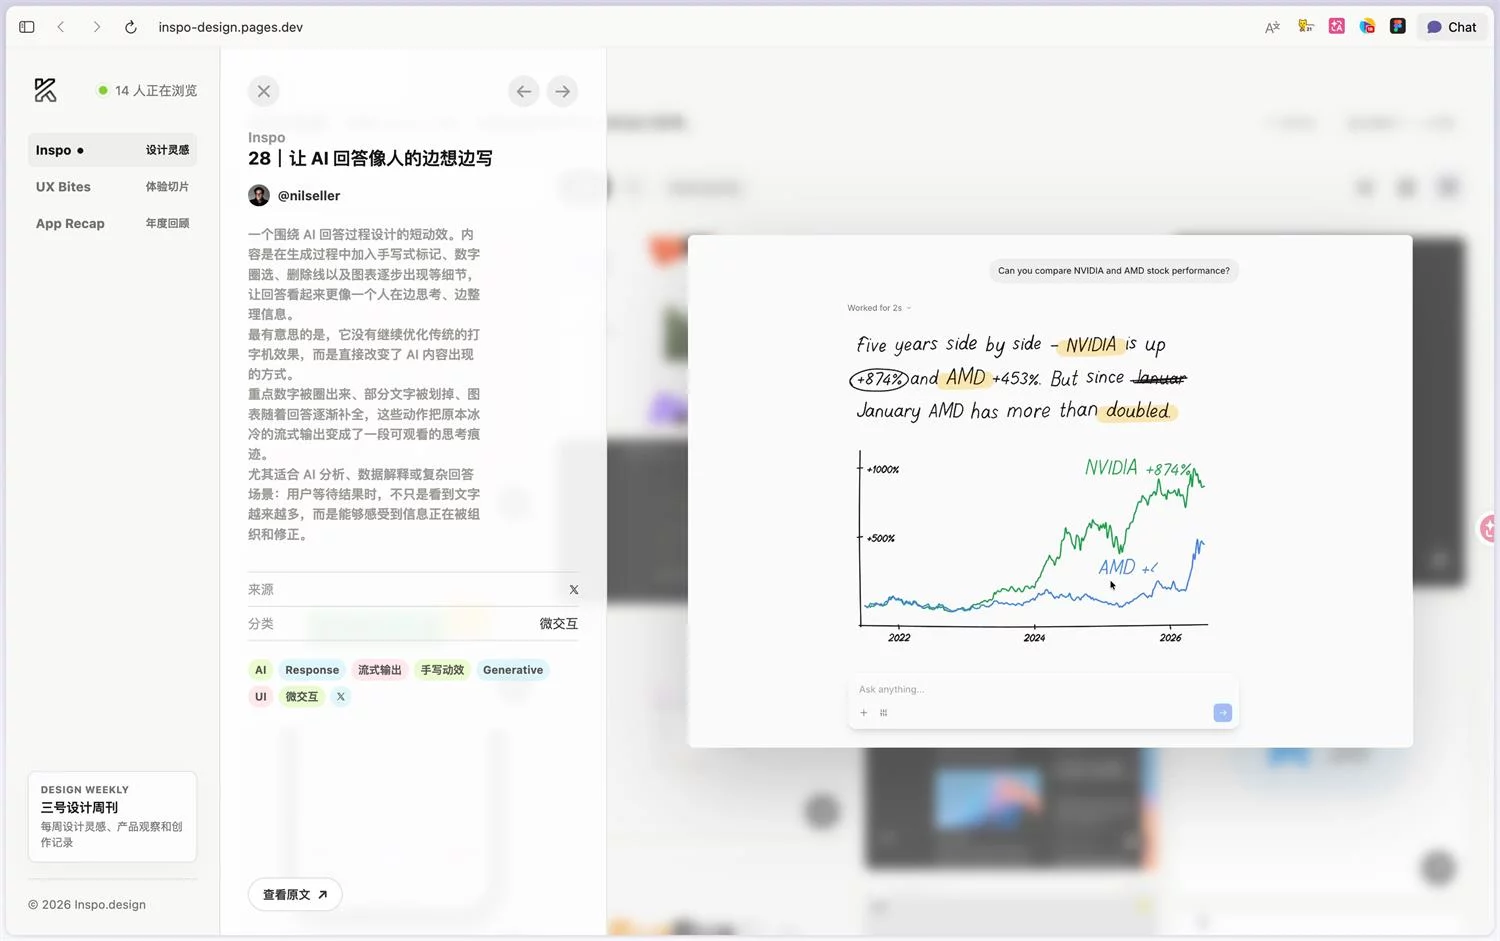Close the detail panel with the X button
The image size is (1500, 941).
coord(264,91)
